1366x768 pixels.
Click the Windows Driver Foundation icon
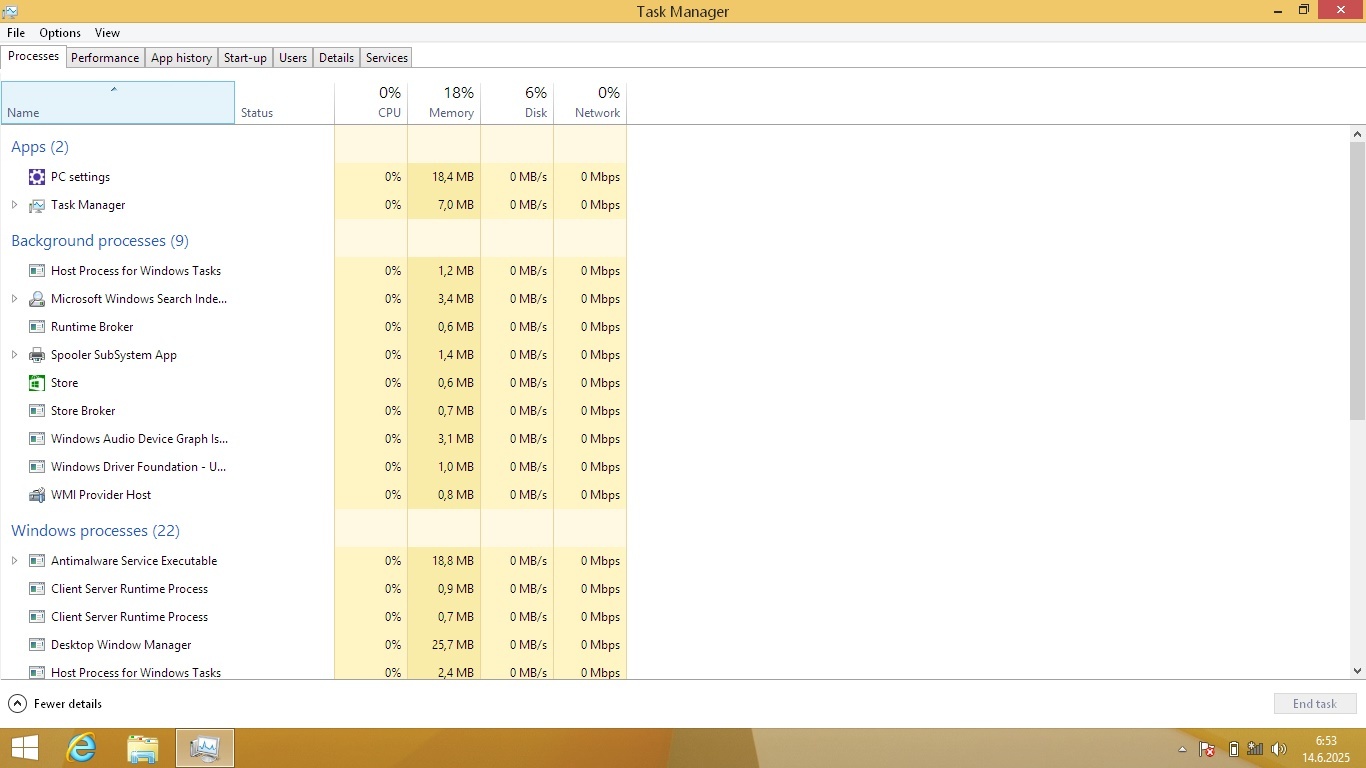(37, 467)
